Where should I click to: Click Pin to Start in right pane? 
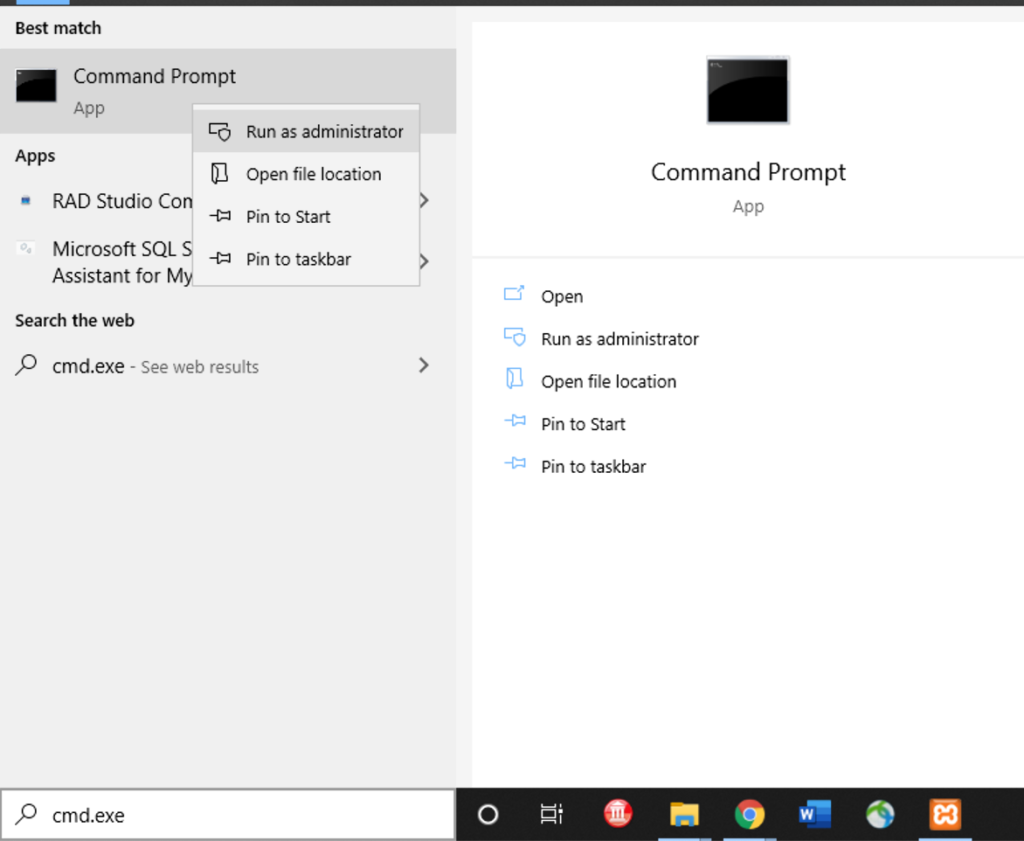coord(583,424)
